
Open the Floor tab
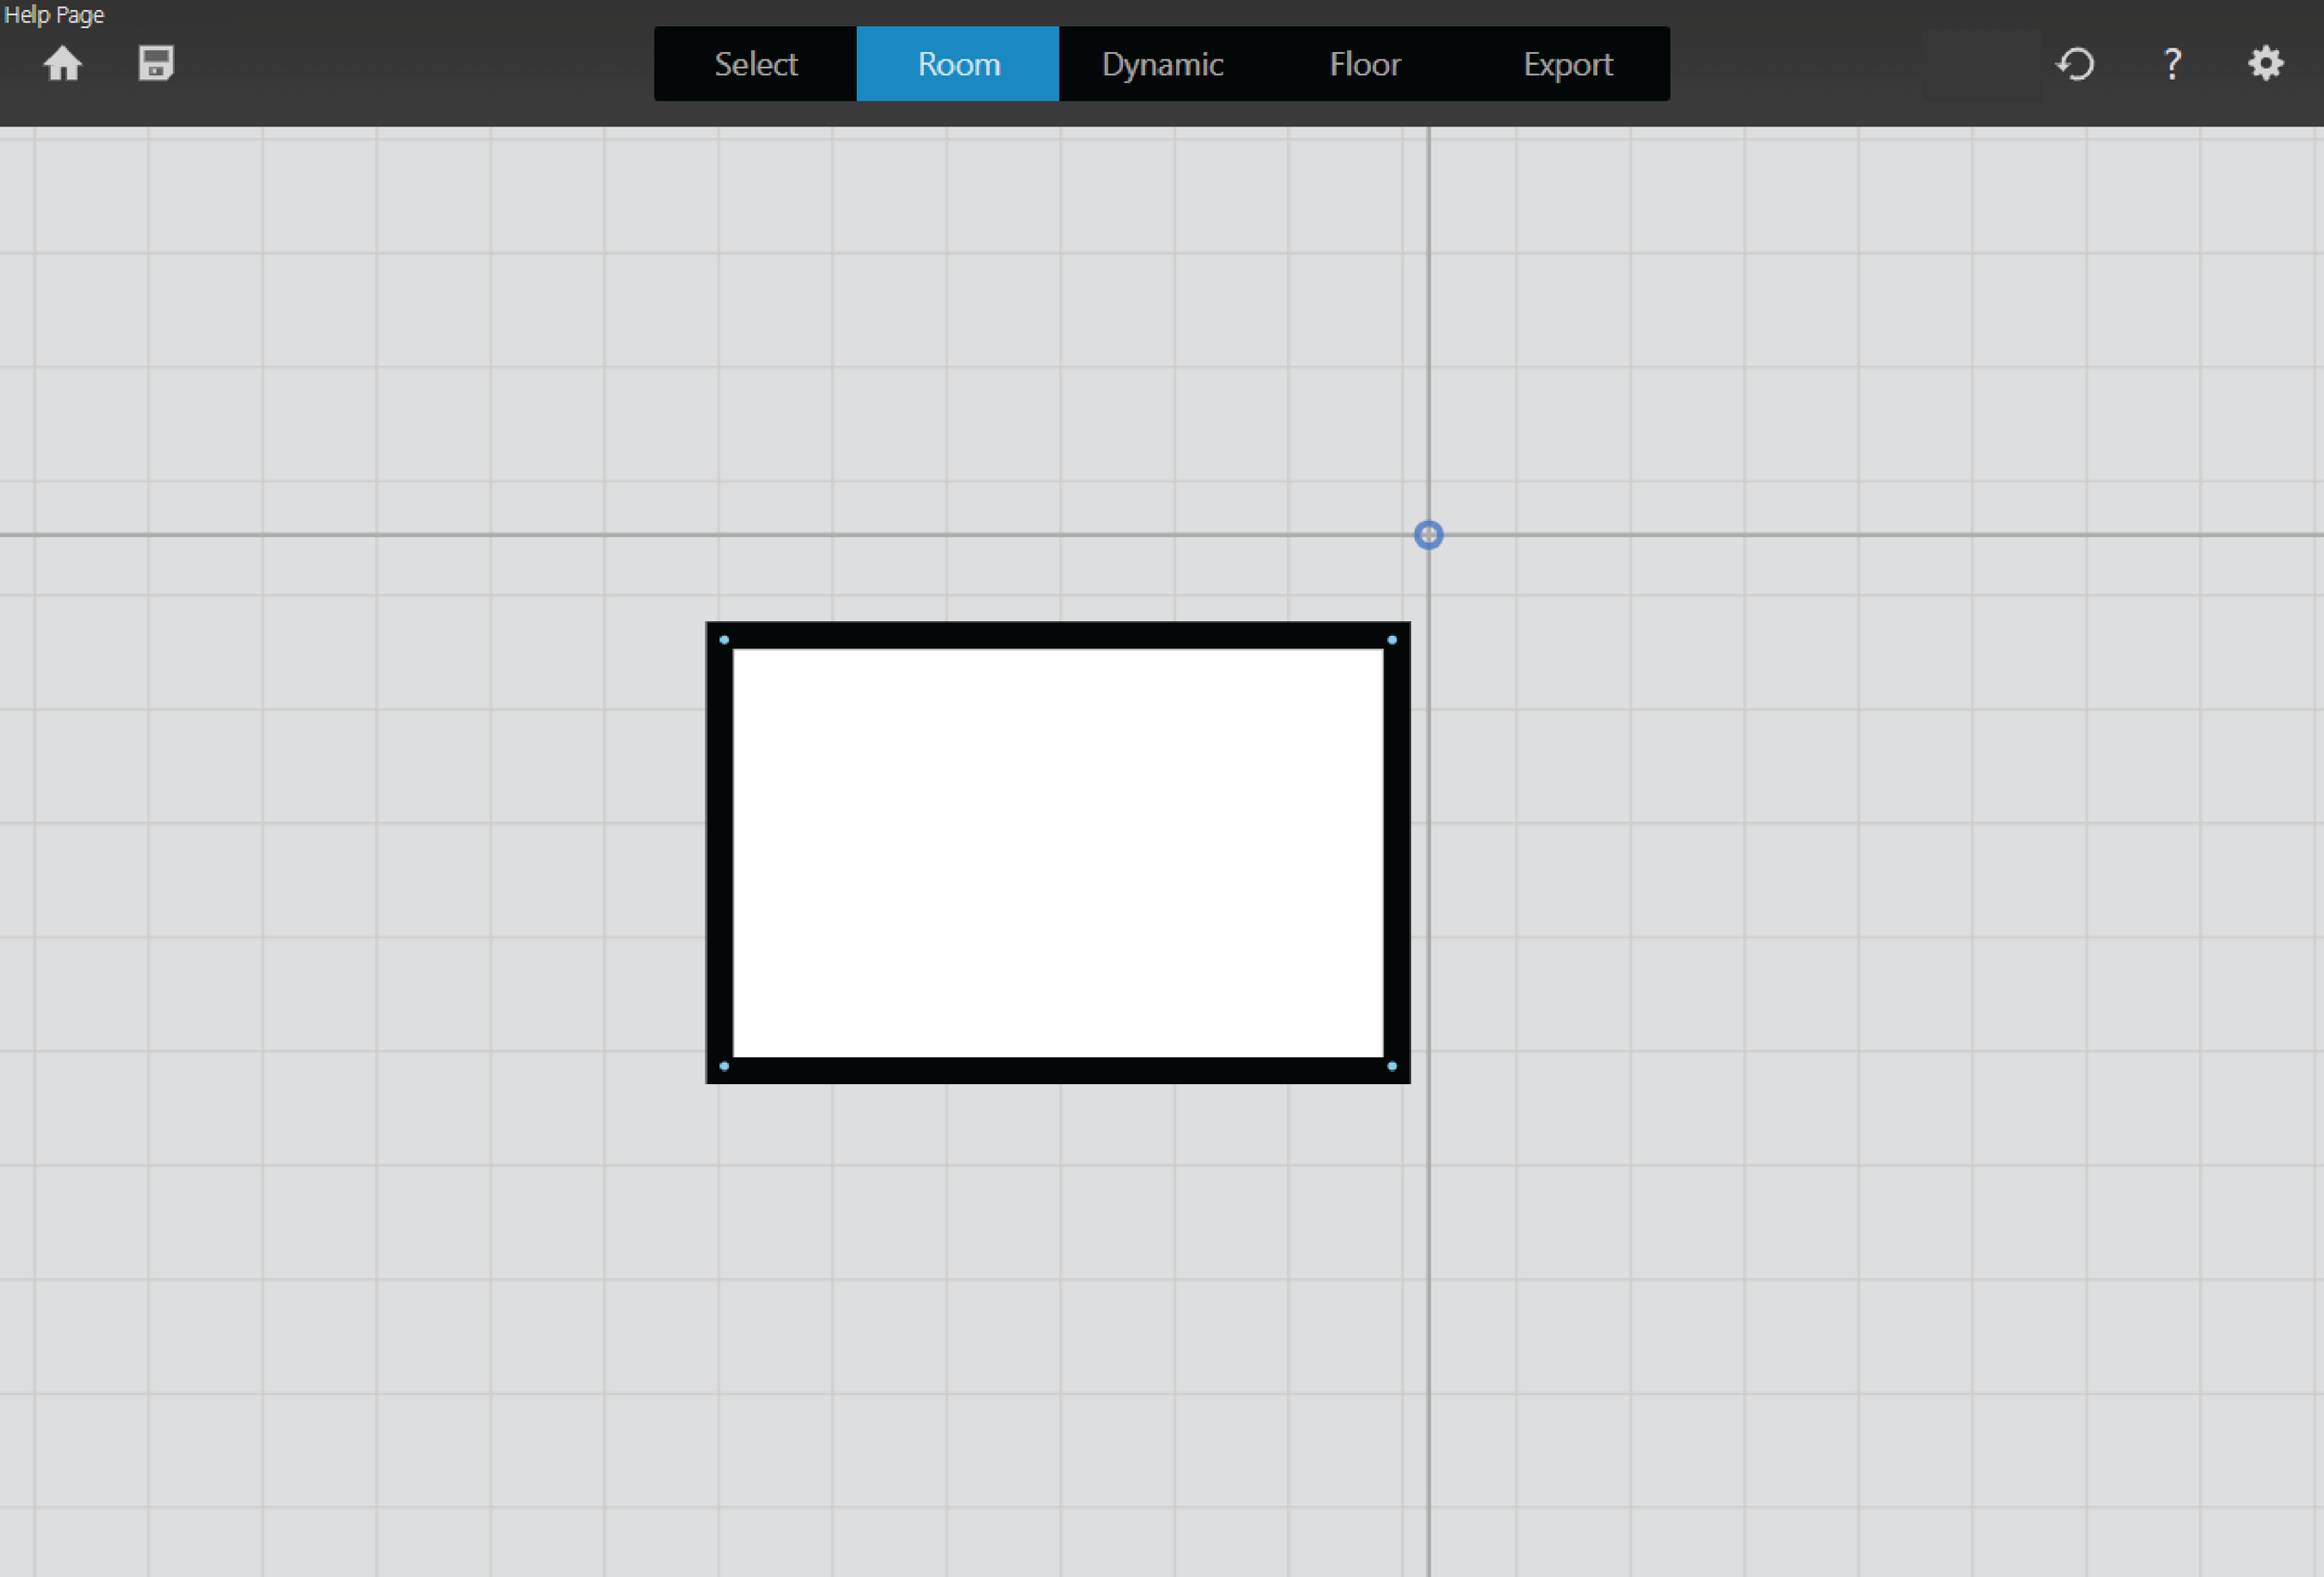pyautogui.click(x=1365, y=64)
